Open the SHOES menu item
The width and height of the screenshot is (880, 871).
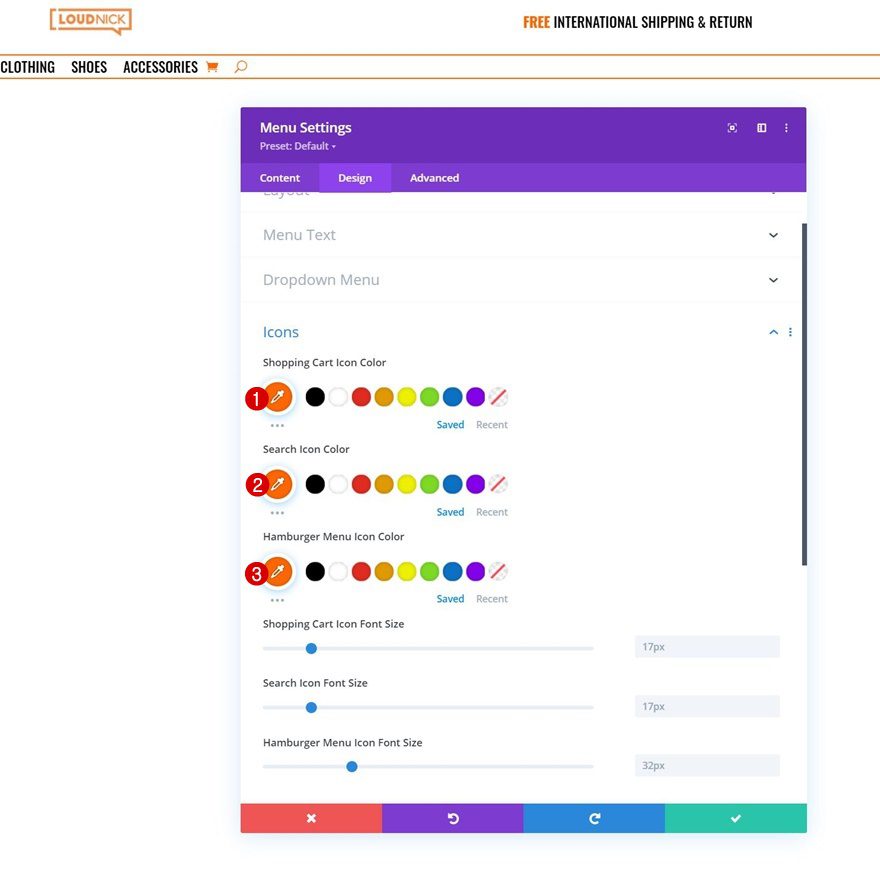[88, 66]
